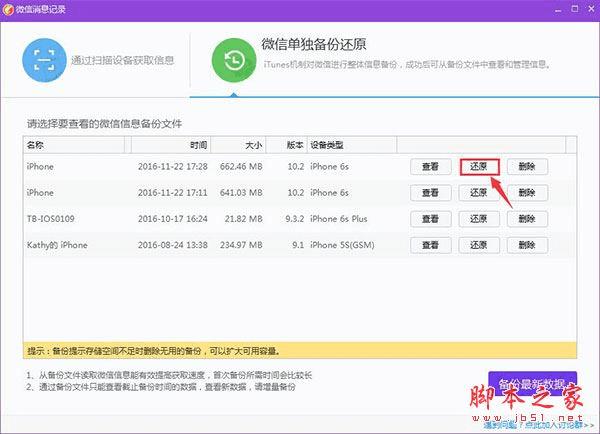Click the 662.46 MB size cell
The image size is (600, 434).
tap(241, 167)
